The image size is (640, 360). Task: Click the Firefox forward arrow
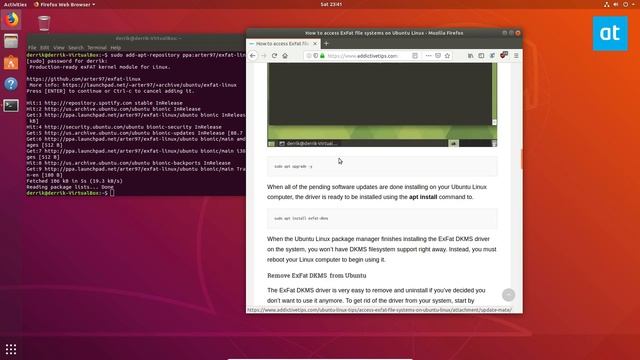264,56
